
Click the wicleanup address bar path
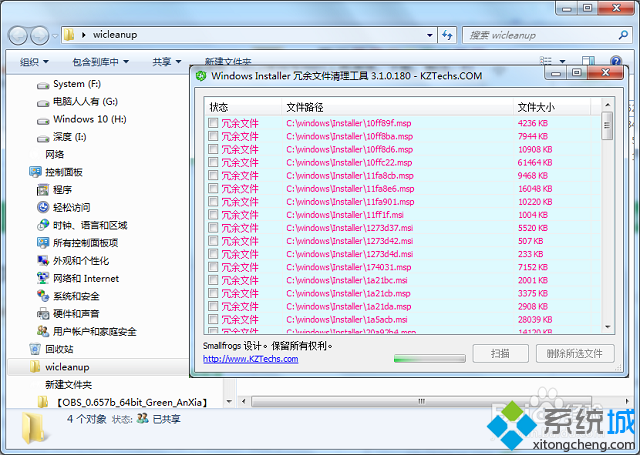(115, 35)
